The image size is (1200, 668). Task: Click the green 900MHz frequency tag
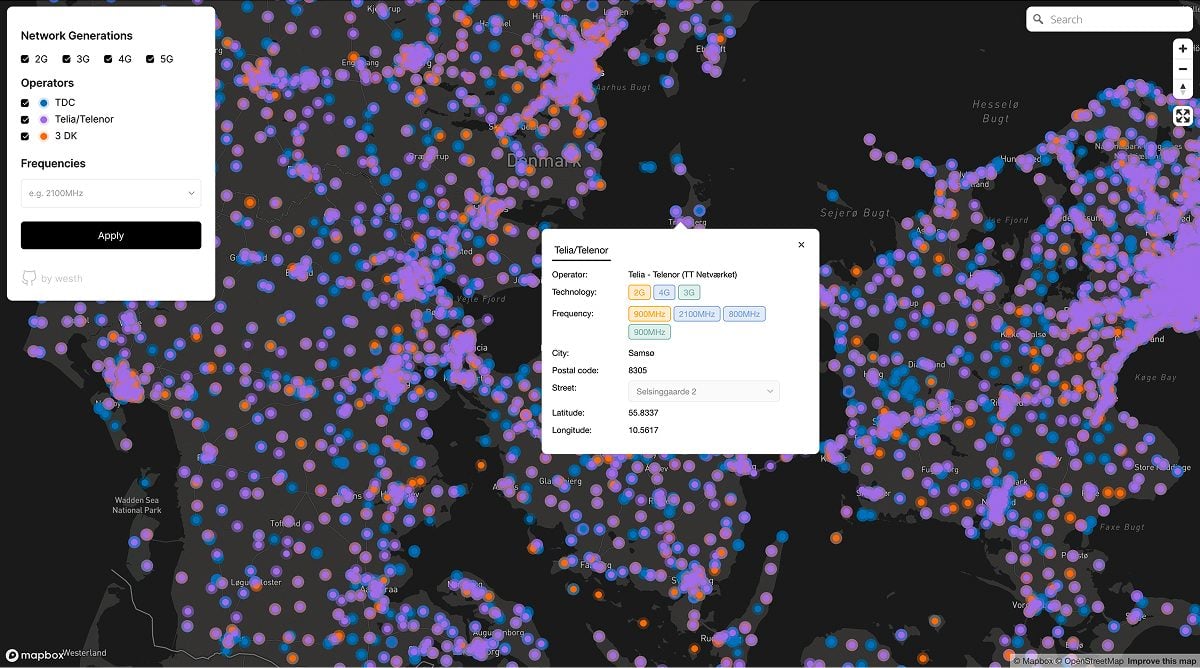point(650,332)
